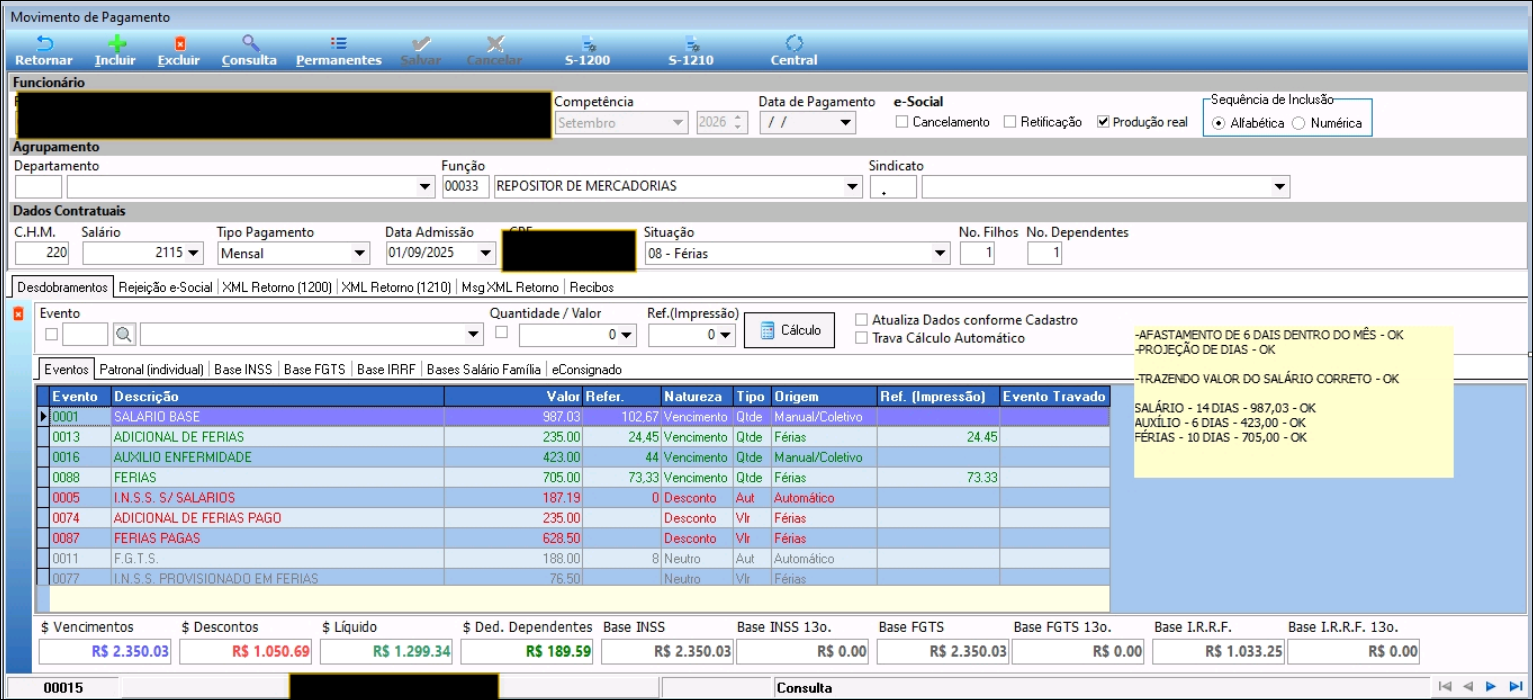This screenshot has width=1533, height=700.
Task: Open the Sindicato dropdown list
Action: 1280,187
